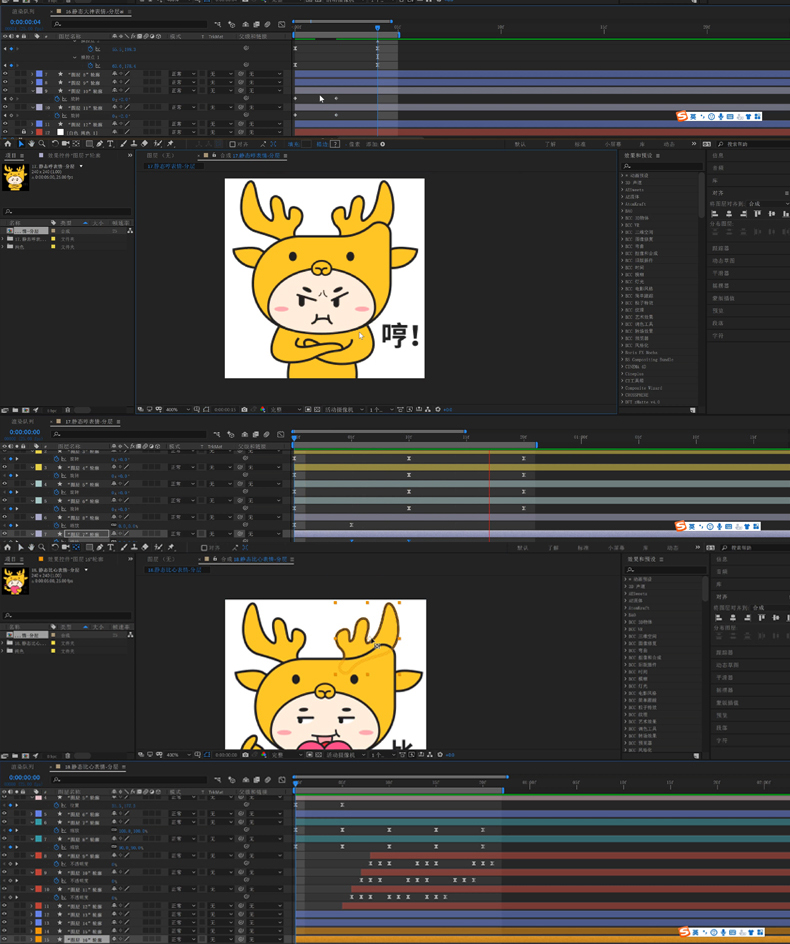Select the Roto Brush tool above the 比心 preview
790x944 pixels.
pyautogui.click(x=158, y=547)
